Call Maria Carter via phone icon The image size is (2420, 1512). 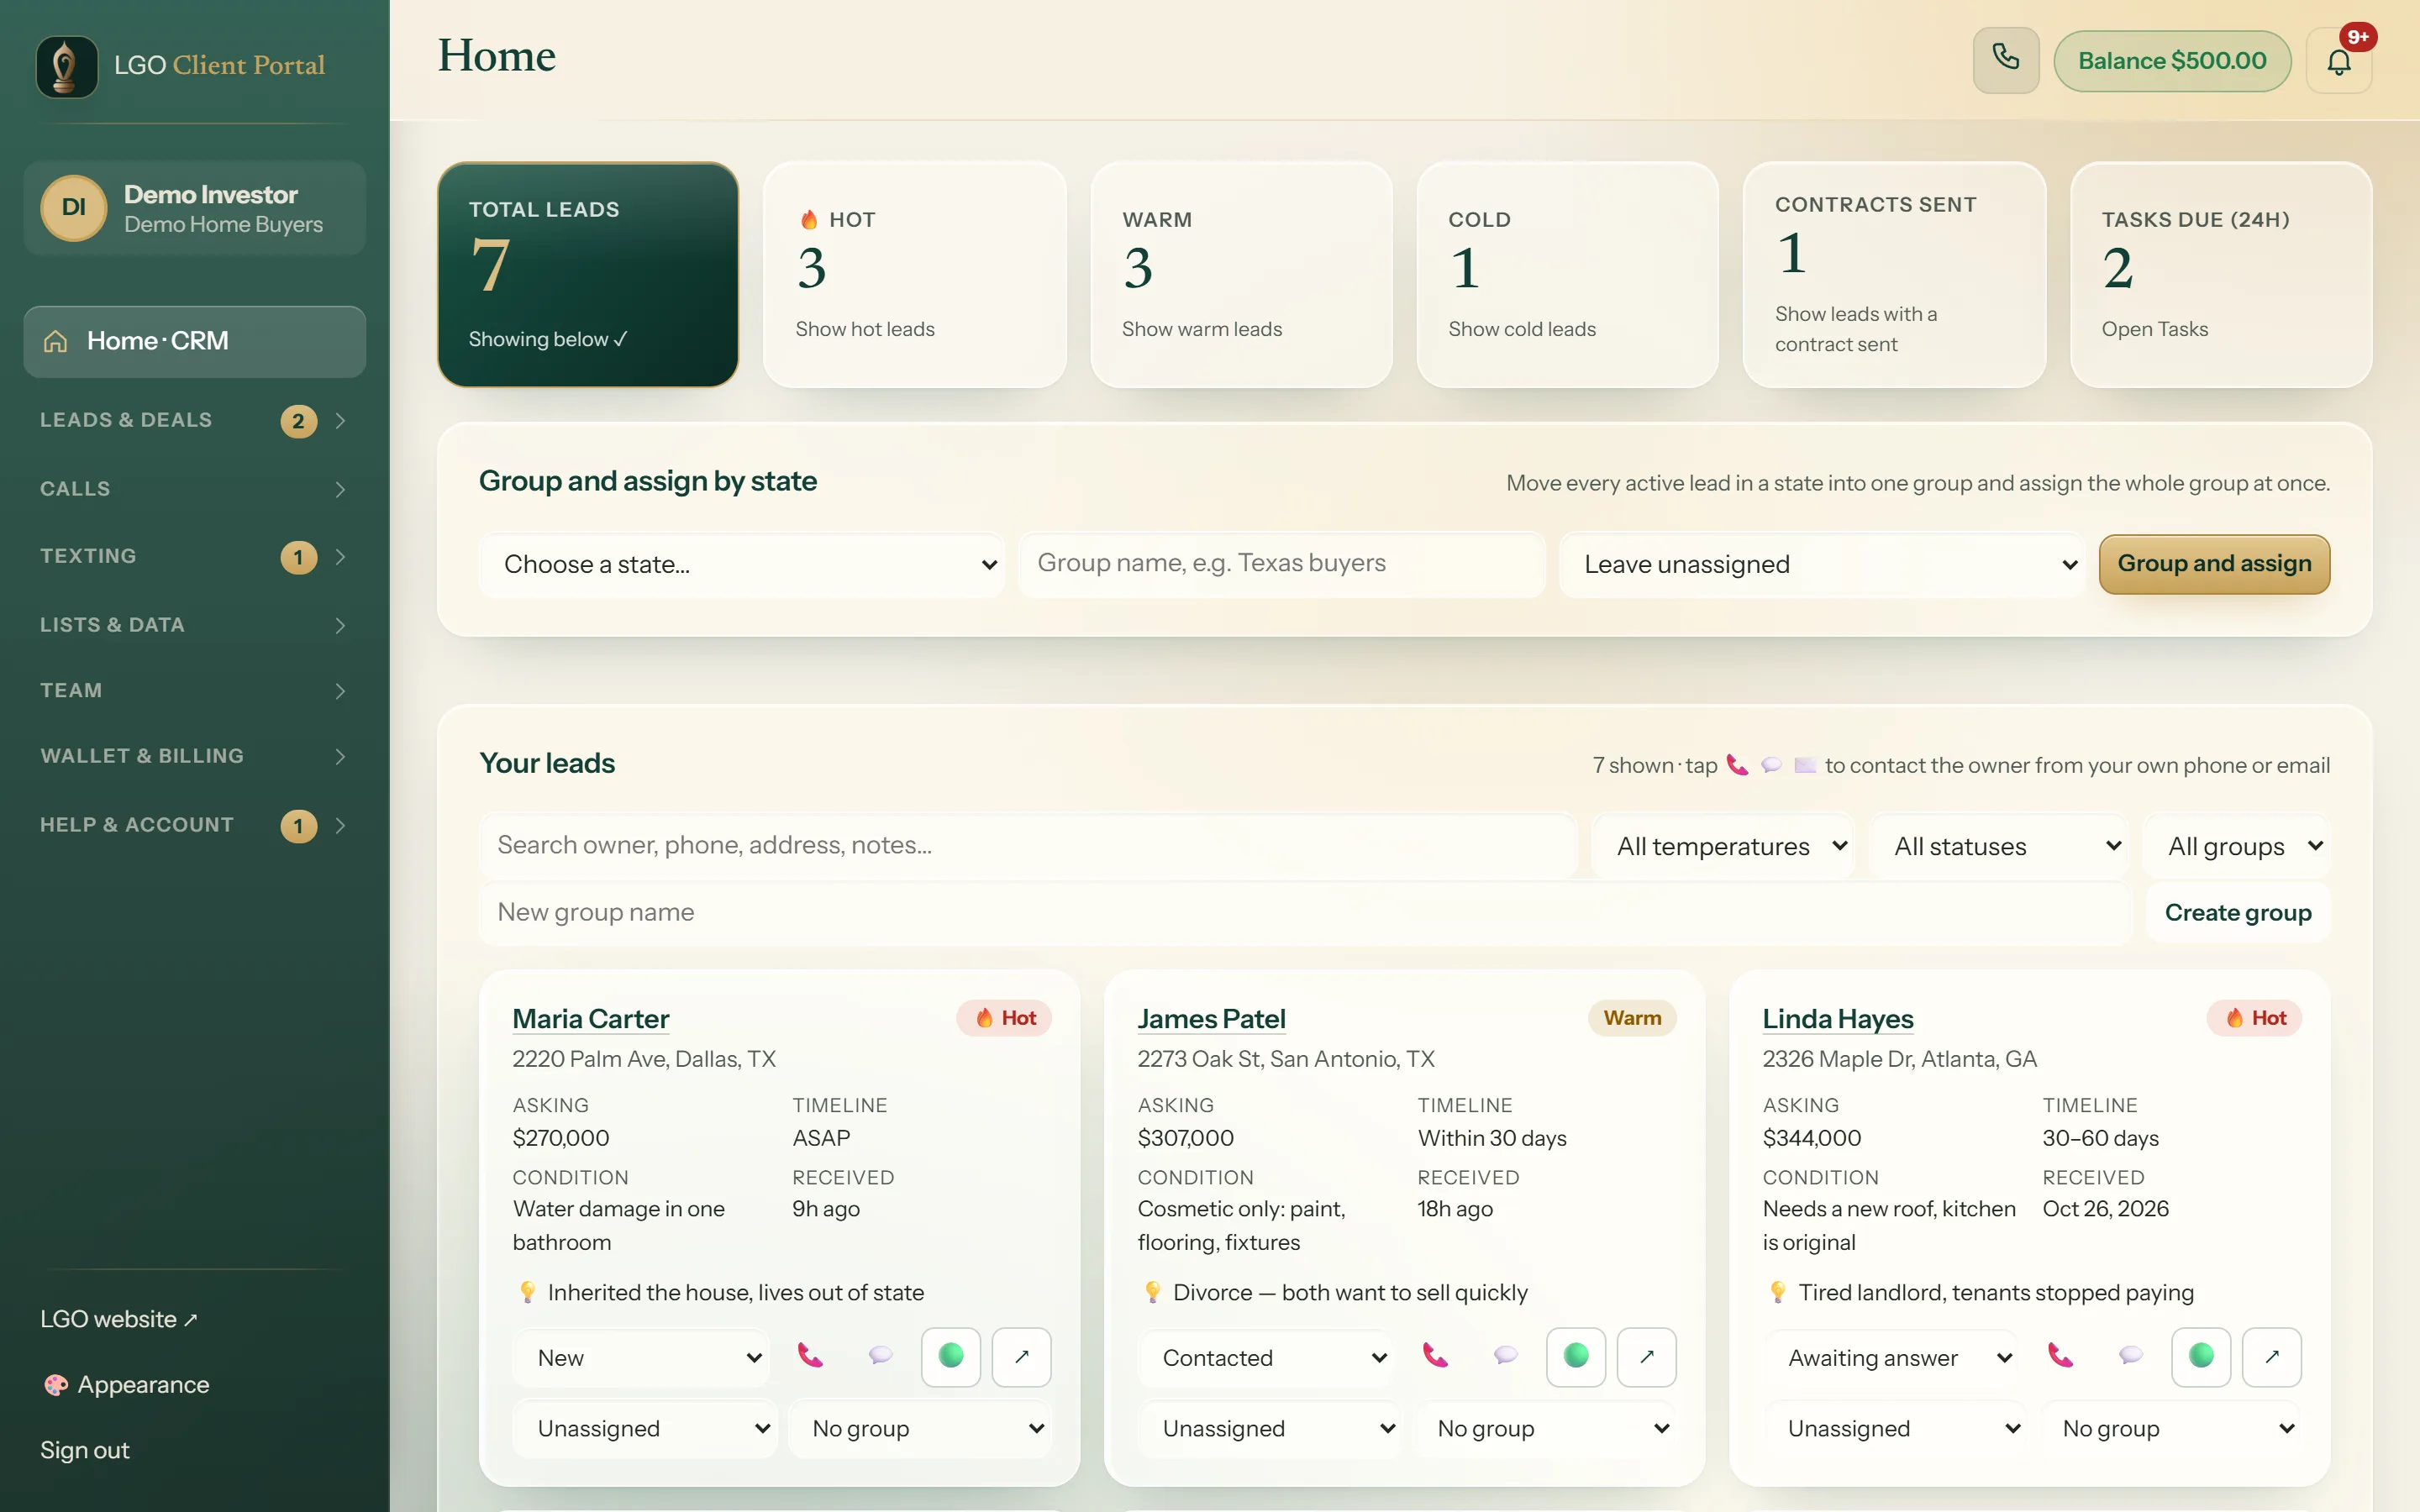810,1356
